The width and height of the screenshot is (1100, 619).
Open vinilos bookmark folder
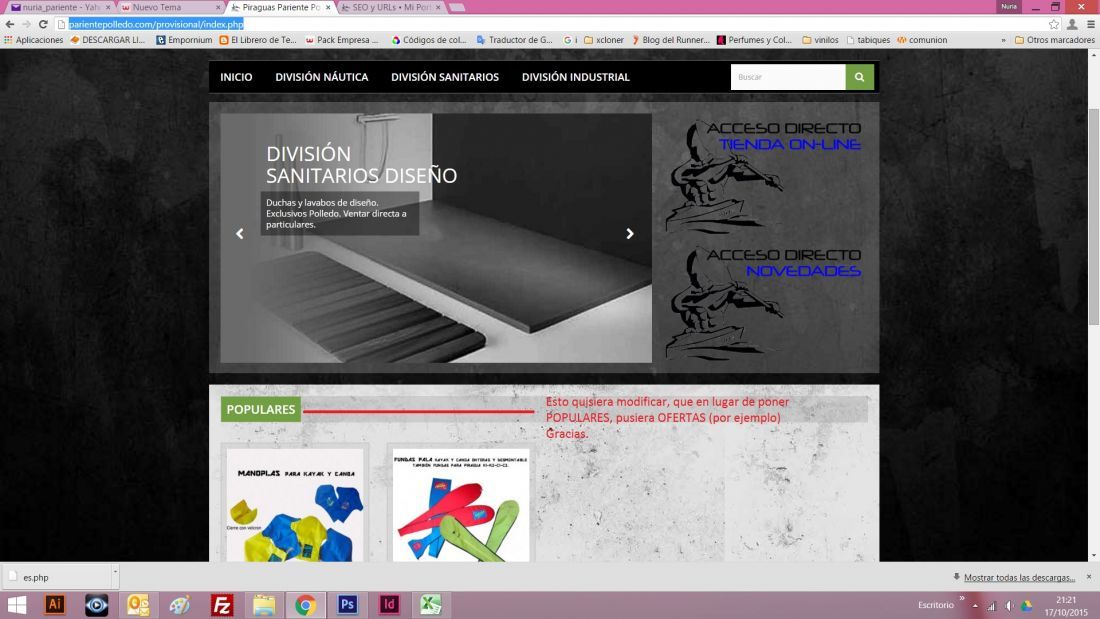(x=820, y=40)
